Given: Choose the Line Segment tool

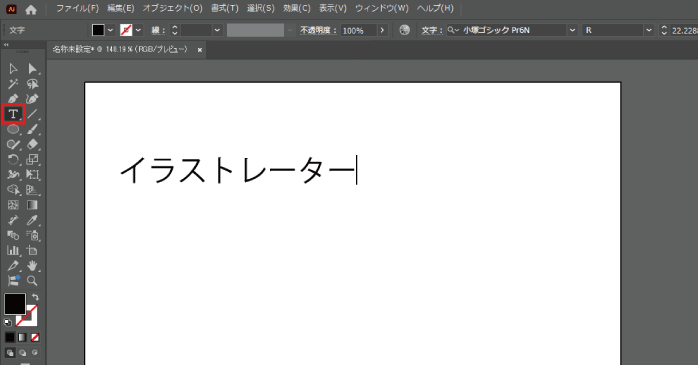Looking at the screenshot, I should coord(32,114).
